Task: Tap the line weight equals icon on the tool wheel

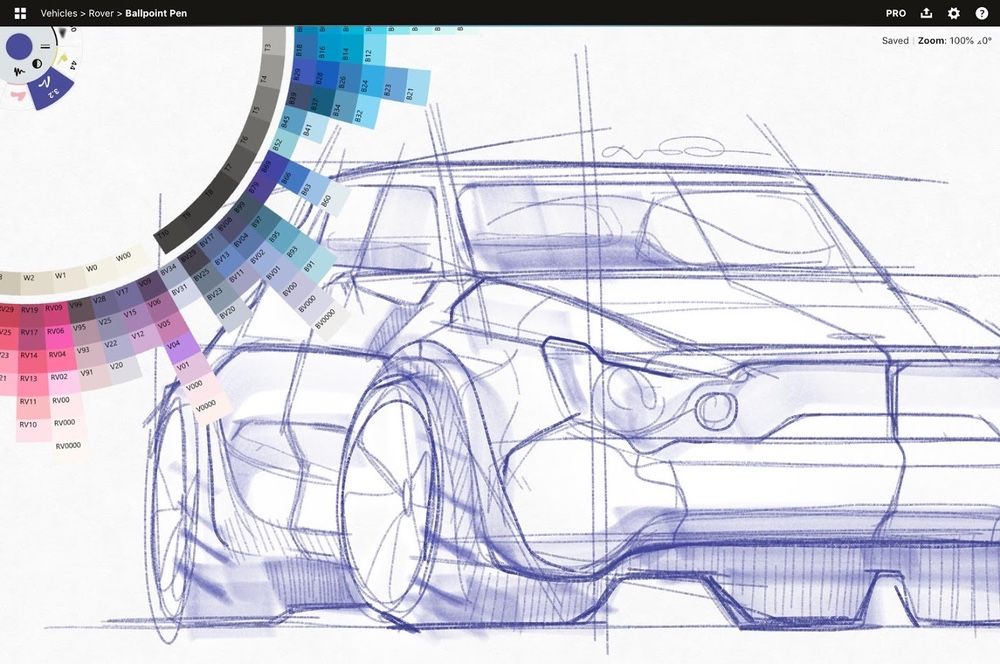Action: 45,44
